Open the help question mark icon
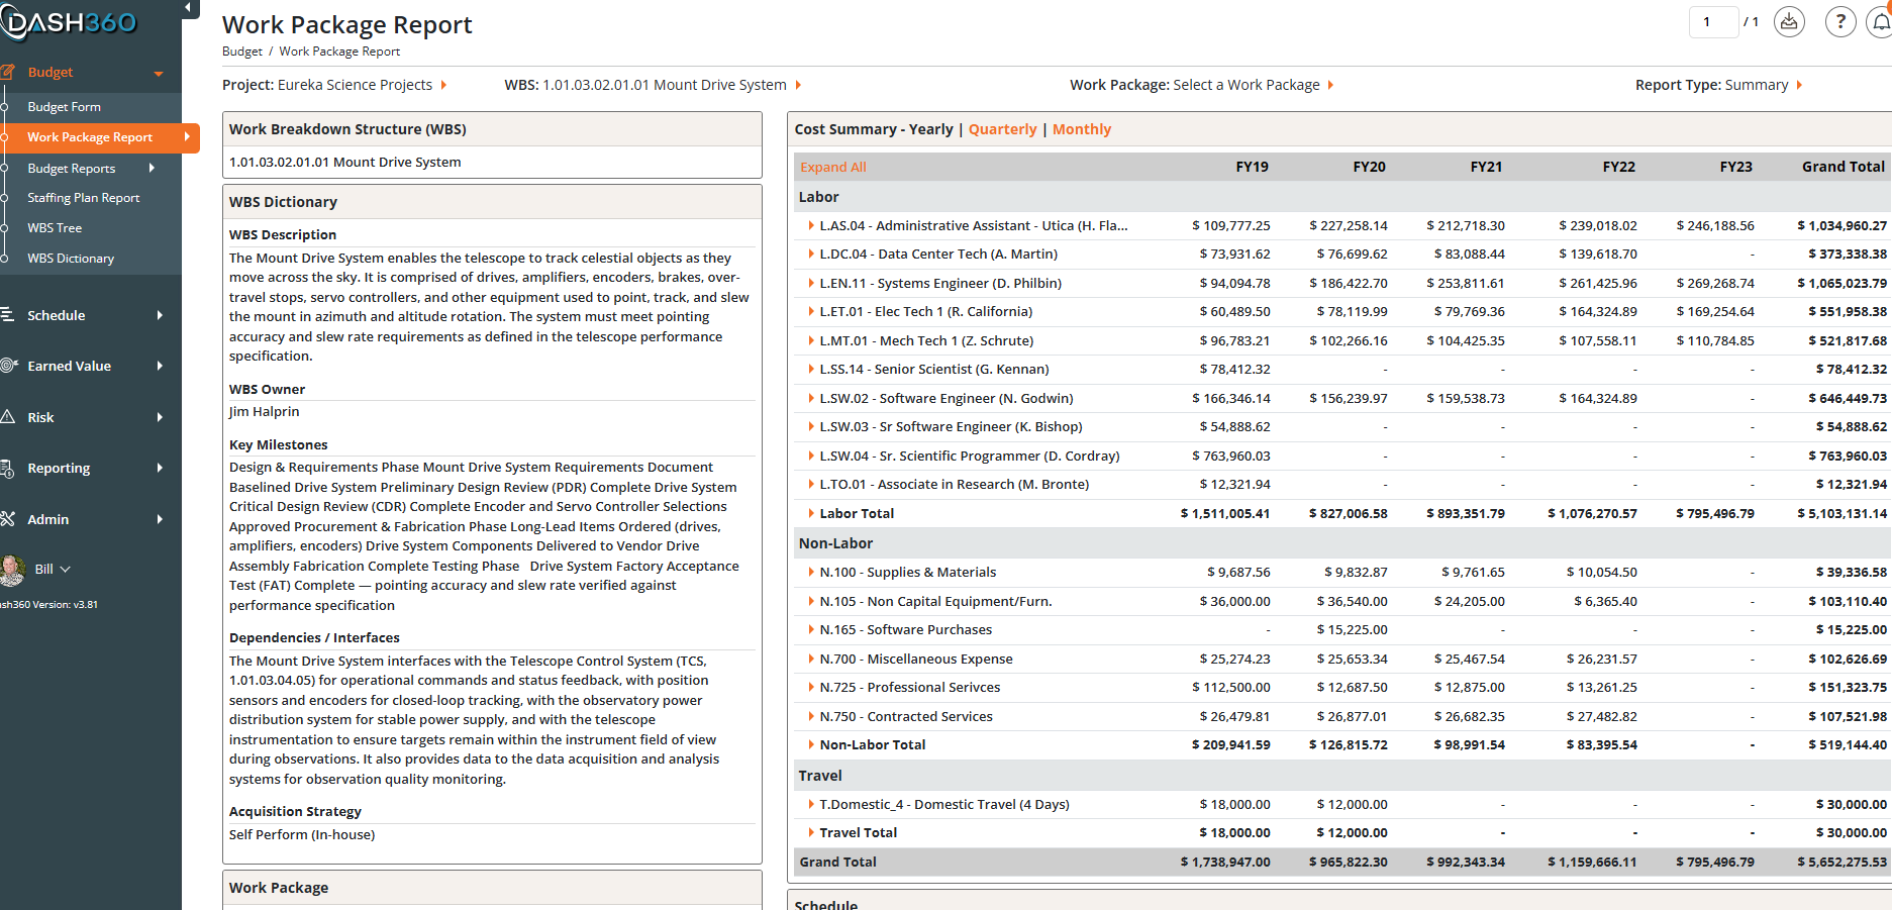Screen dimensions: 1892x910 point(1840,22)
